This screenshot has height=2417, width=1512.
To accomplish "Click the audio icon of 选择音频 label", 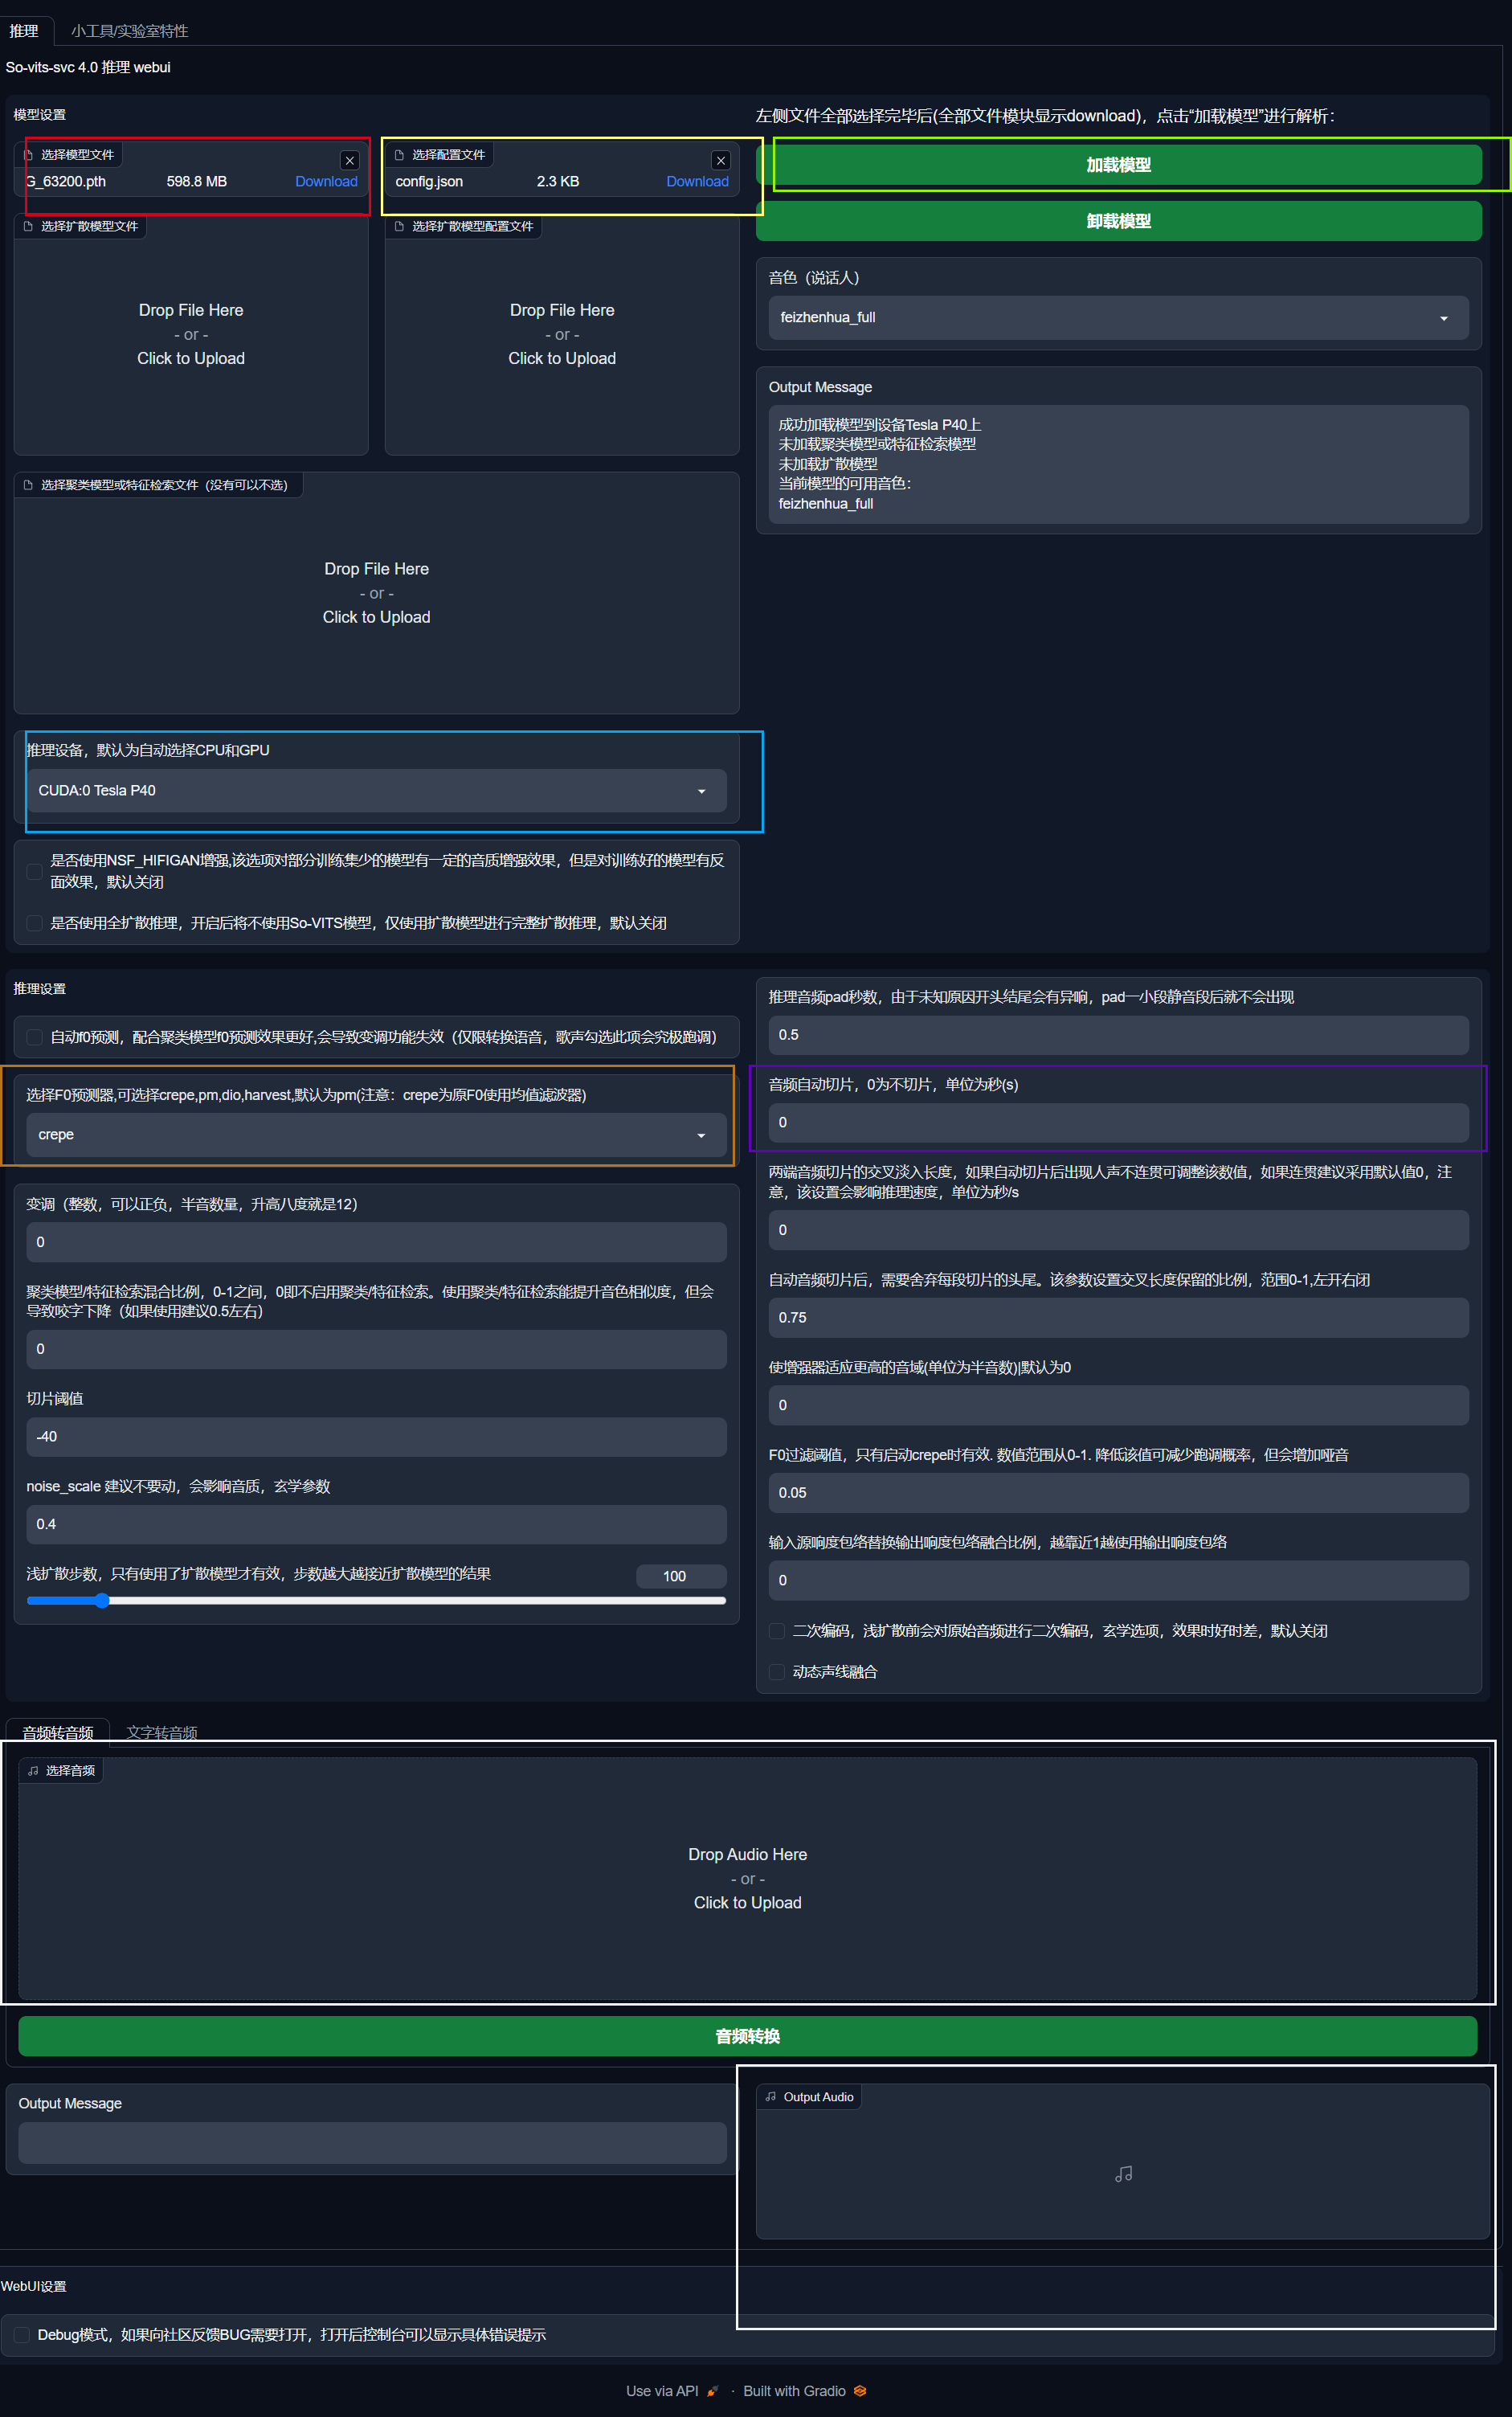I will coord(33,1770).
